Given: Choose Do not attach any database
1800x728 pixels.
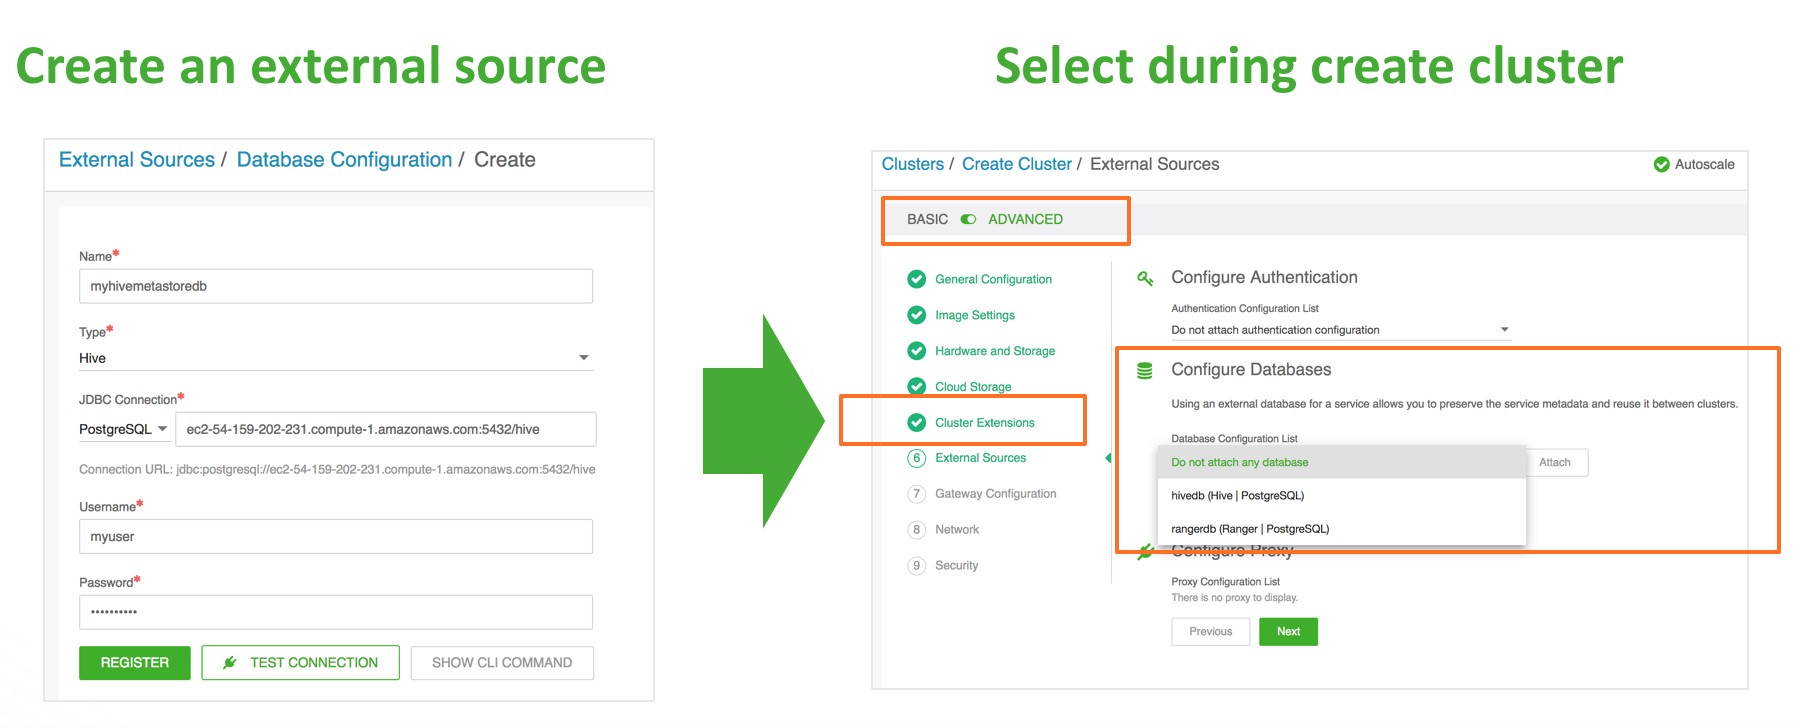Looking at the screenshot, I should click(1239, 462).
